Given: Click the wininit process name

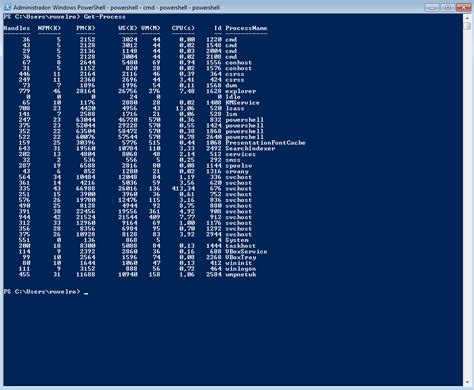Looking at the screenshot, I should click(239, 263).
